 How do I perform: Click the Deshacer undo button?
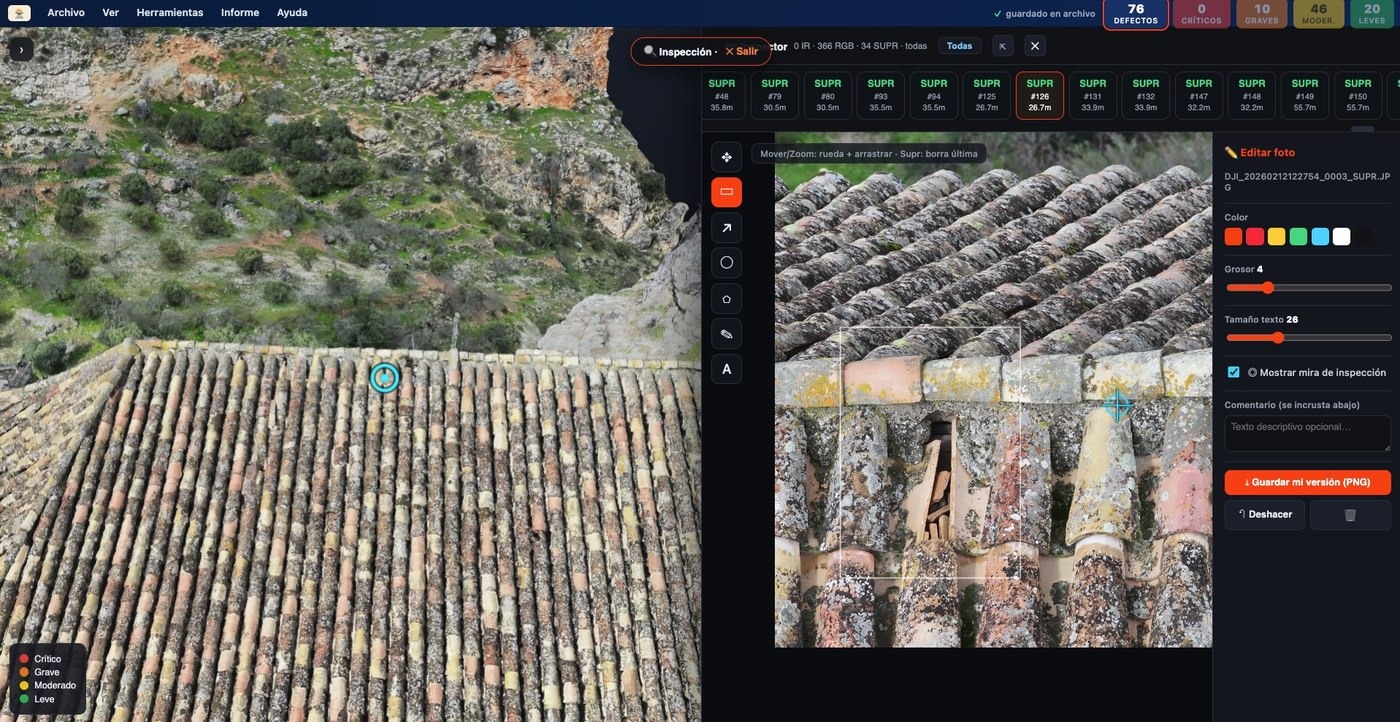click(1265, 514)
